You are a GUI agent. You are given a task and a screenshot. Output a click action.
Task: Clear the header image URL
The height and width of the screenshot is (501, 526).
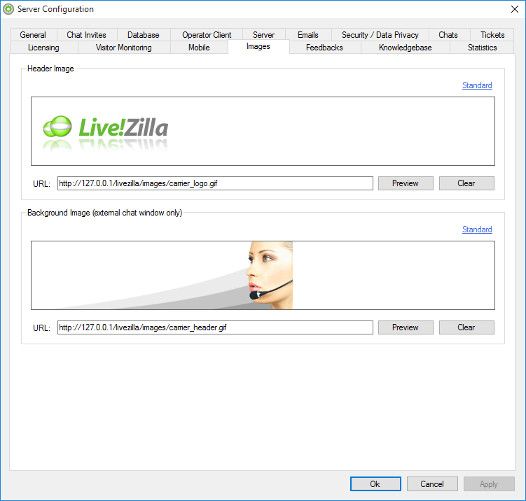point(467,183)
